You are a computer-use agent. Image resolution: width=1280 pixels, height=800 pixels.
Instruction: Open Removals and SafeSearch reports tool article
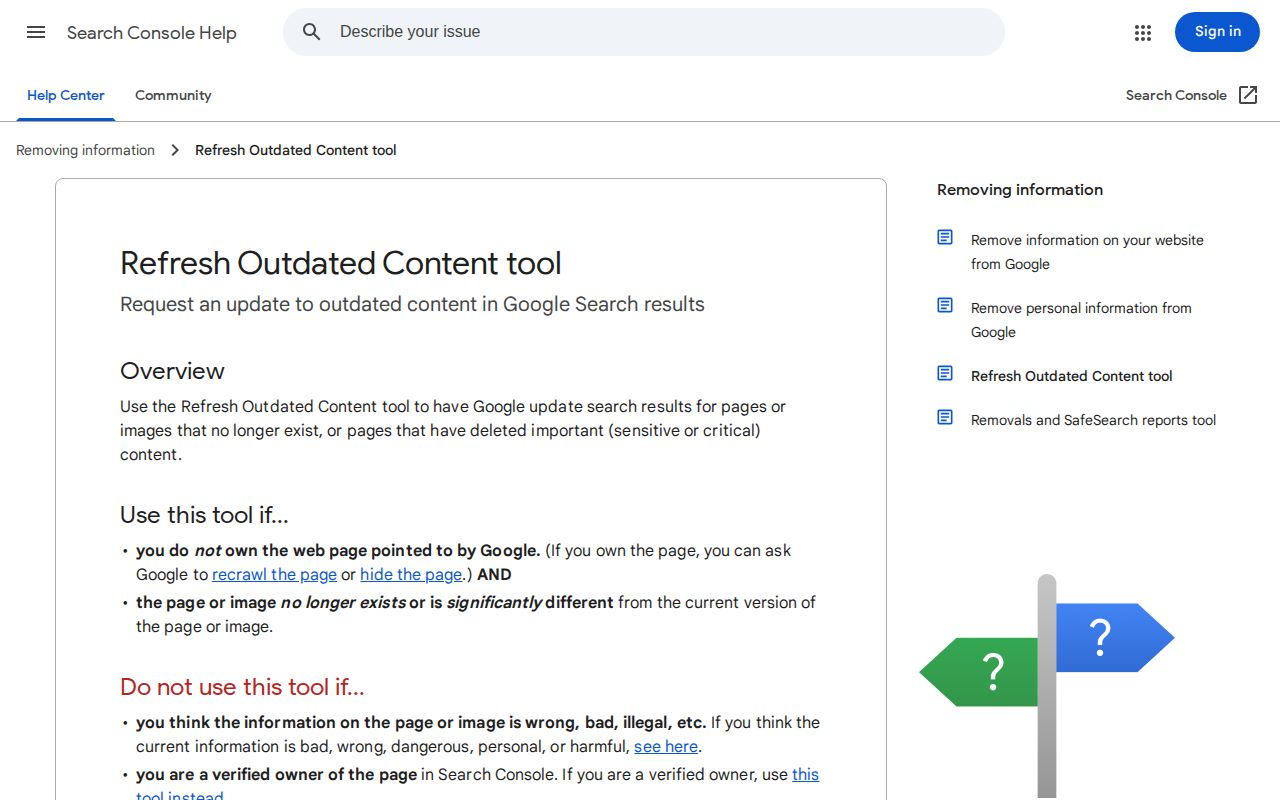[x=1093, y=420]
